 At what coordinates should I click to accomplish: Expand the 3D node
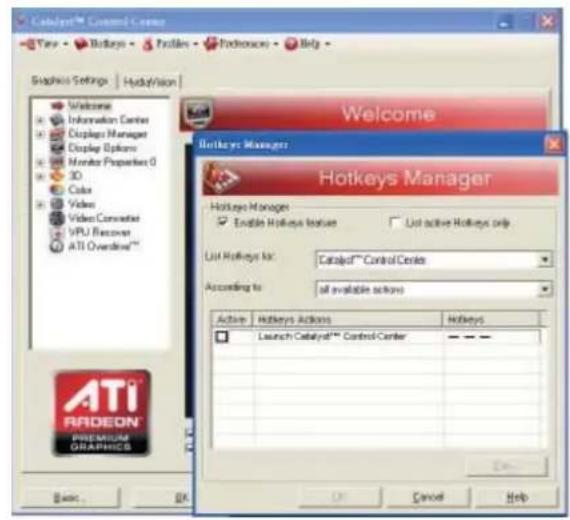click(40, 176)
